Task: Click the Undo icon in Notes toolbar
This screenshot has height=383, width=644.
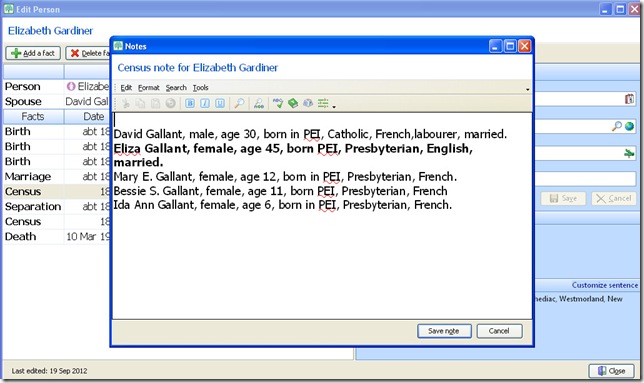Action: click(x=170, y=103)
